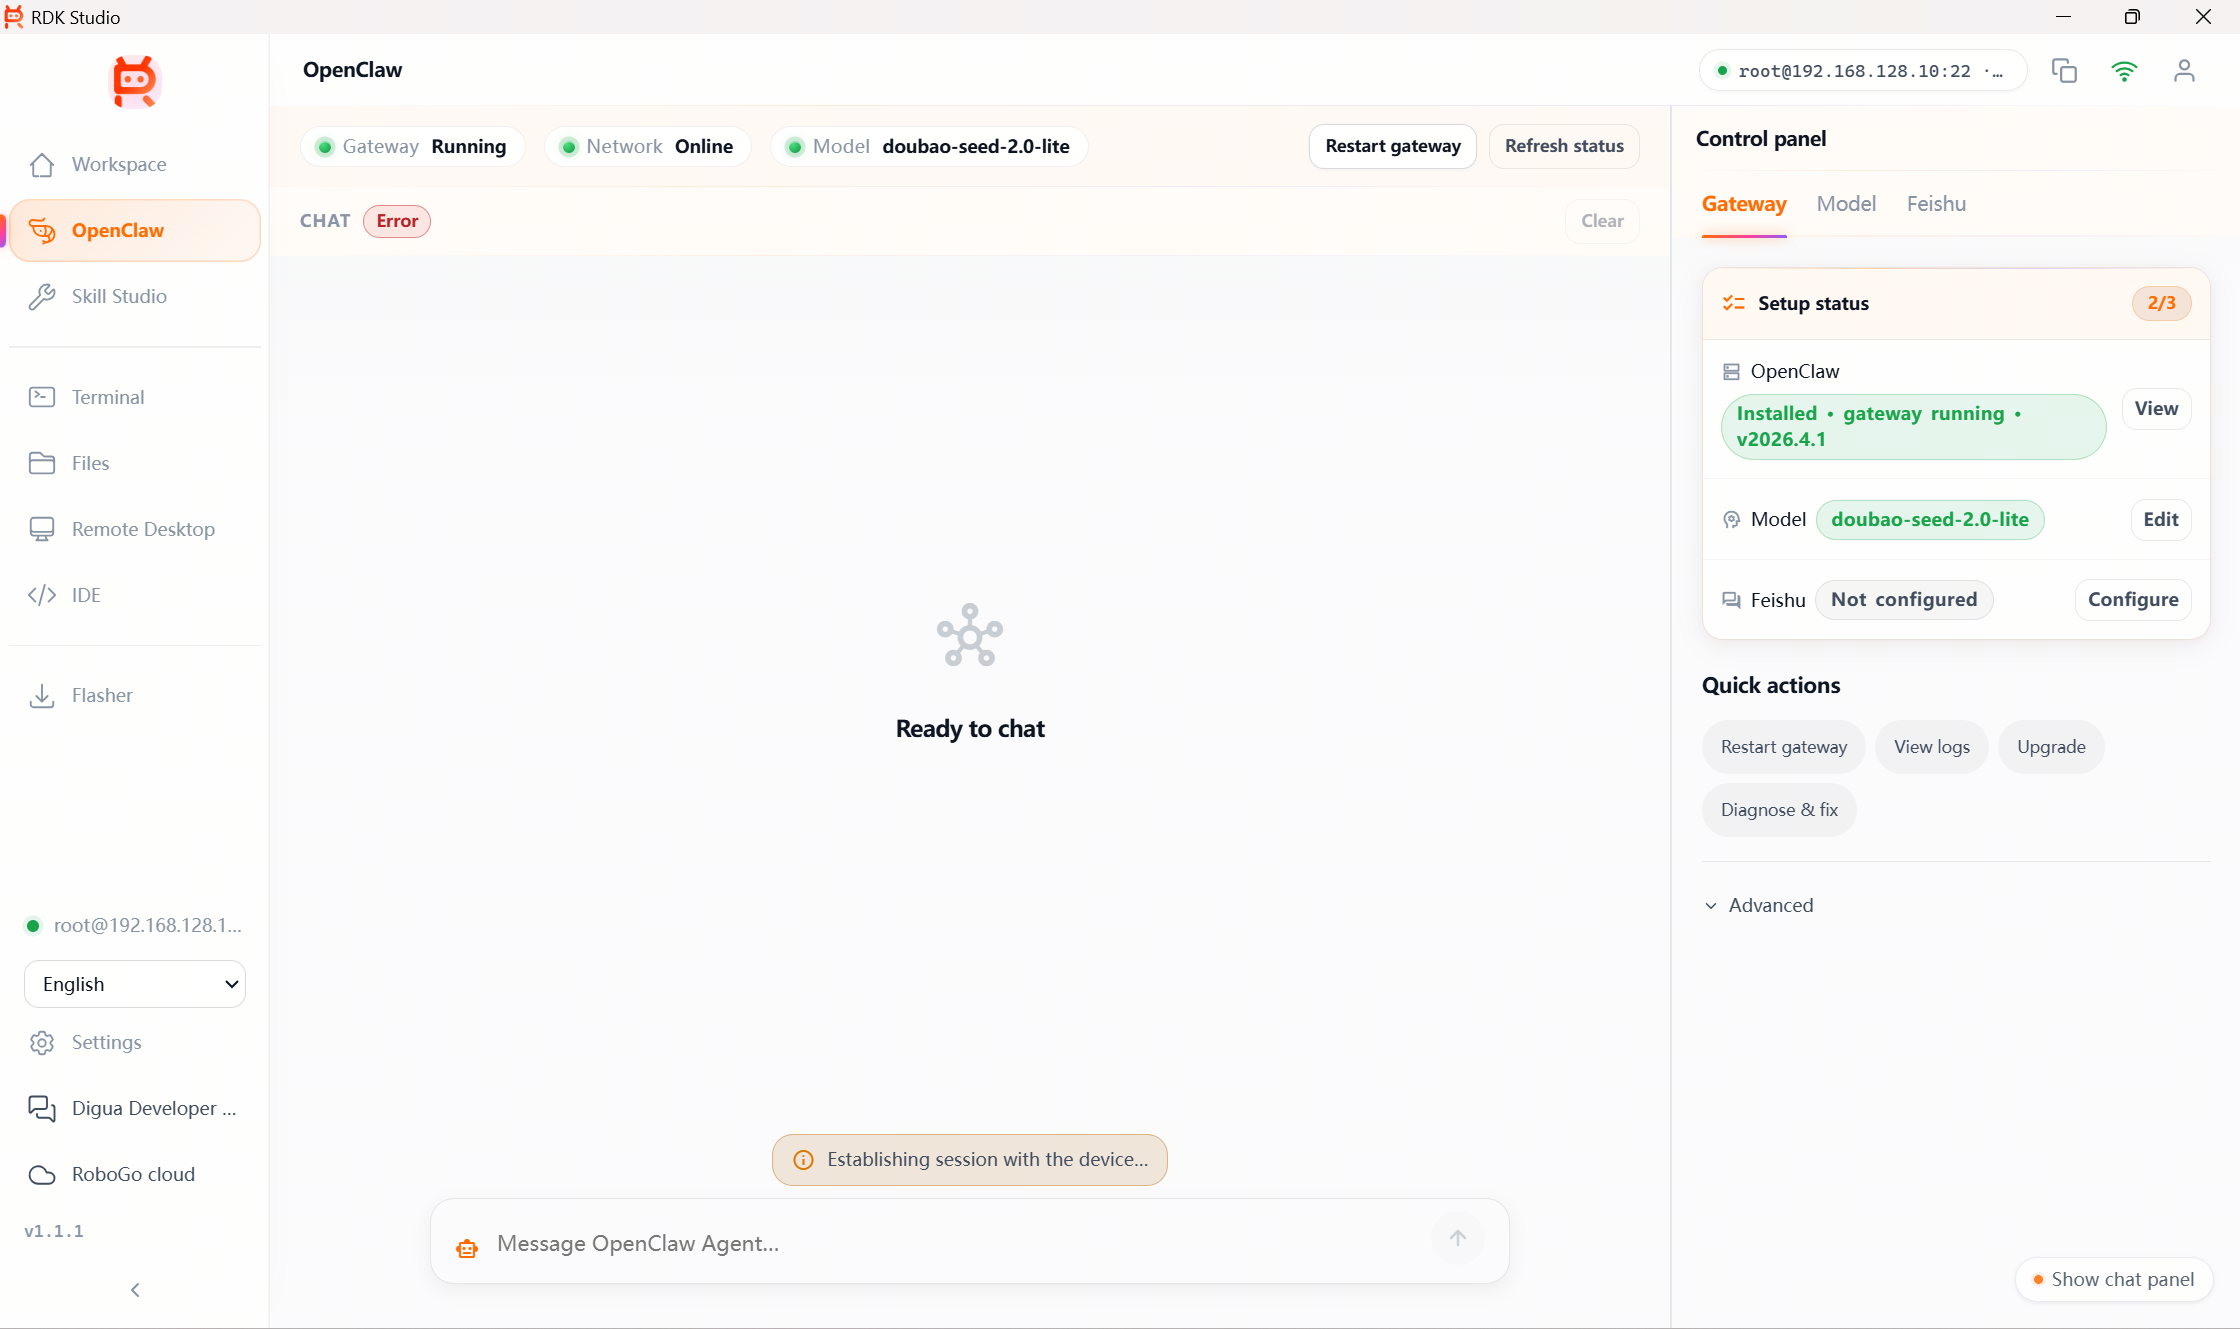Click Restart gateway quick action
2240x1329 pixels.
click(x=1784, y=747)
